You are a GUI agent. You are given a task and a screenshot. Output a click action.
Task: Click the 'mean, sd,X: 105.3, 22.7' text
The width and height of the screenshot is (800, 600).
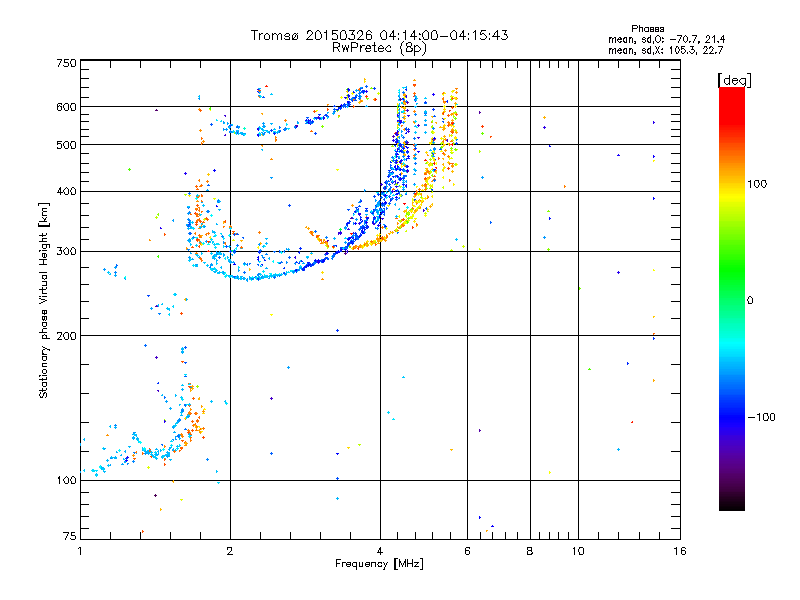coord(665,51)
